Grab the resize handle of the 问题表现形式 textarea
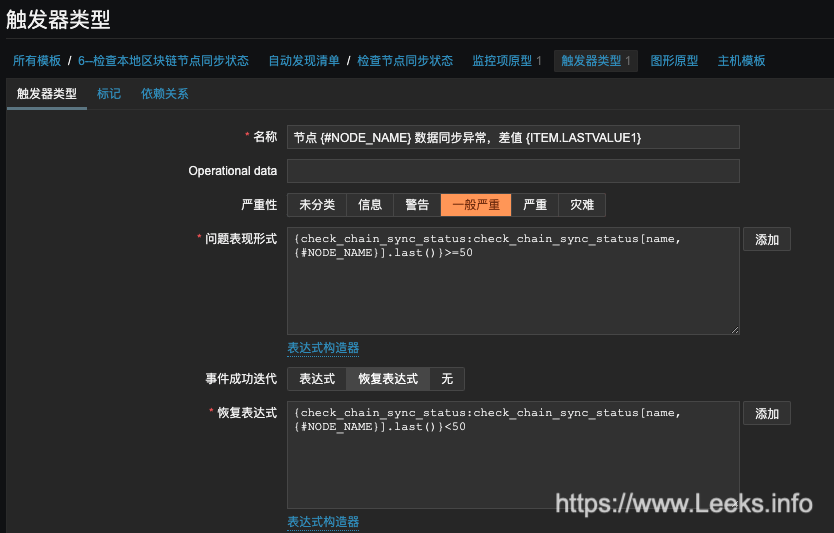This screenshot has width=834, height=533. tap(735, 330)
